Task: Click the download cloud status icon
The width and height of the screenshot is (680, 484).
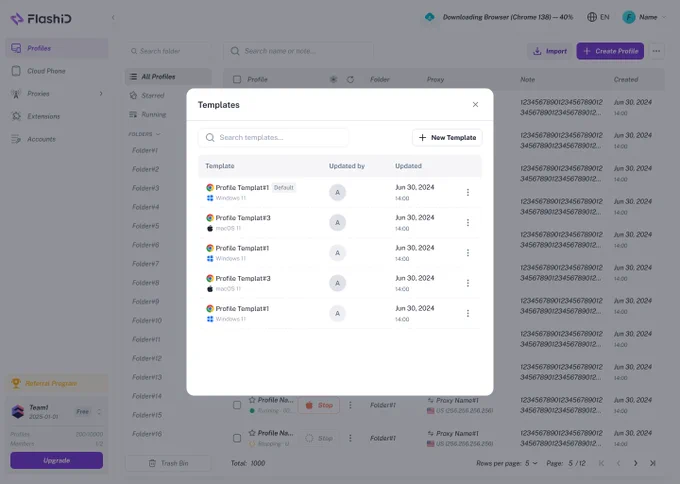Action: [x=429, y=17]
